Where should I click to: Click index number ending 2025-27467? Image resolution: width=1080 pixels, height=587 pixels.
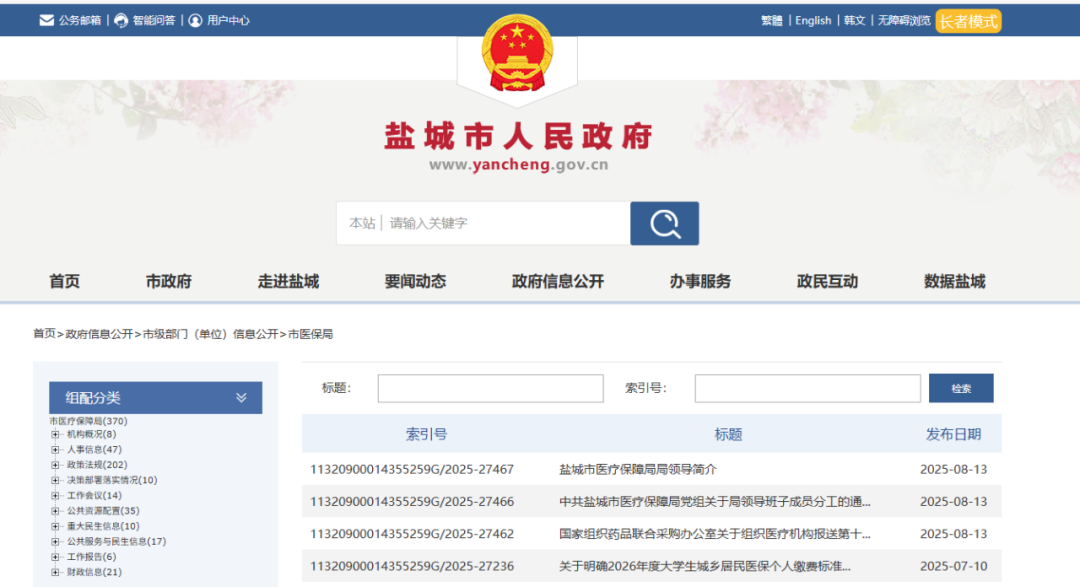tap(412, 469)
